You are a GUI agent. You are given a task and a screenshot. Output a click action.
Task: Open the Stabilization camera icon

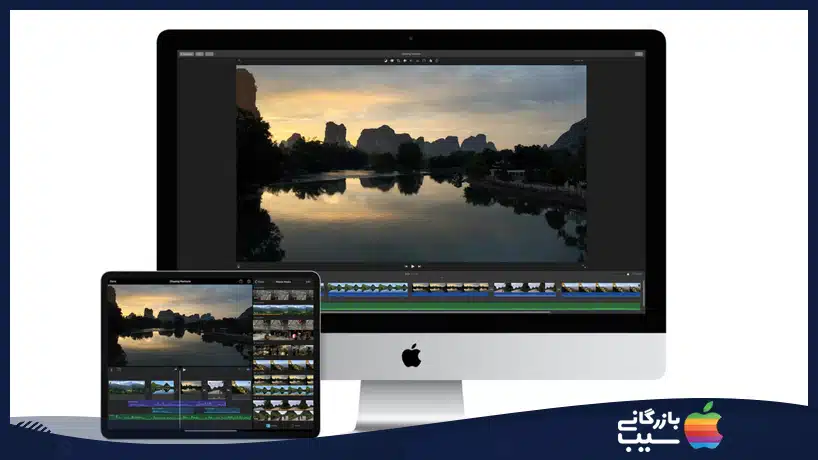point(405,61)
